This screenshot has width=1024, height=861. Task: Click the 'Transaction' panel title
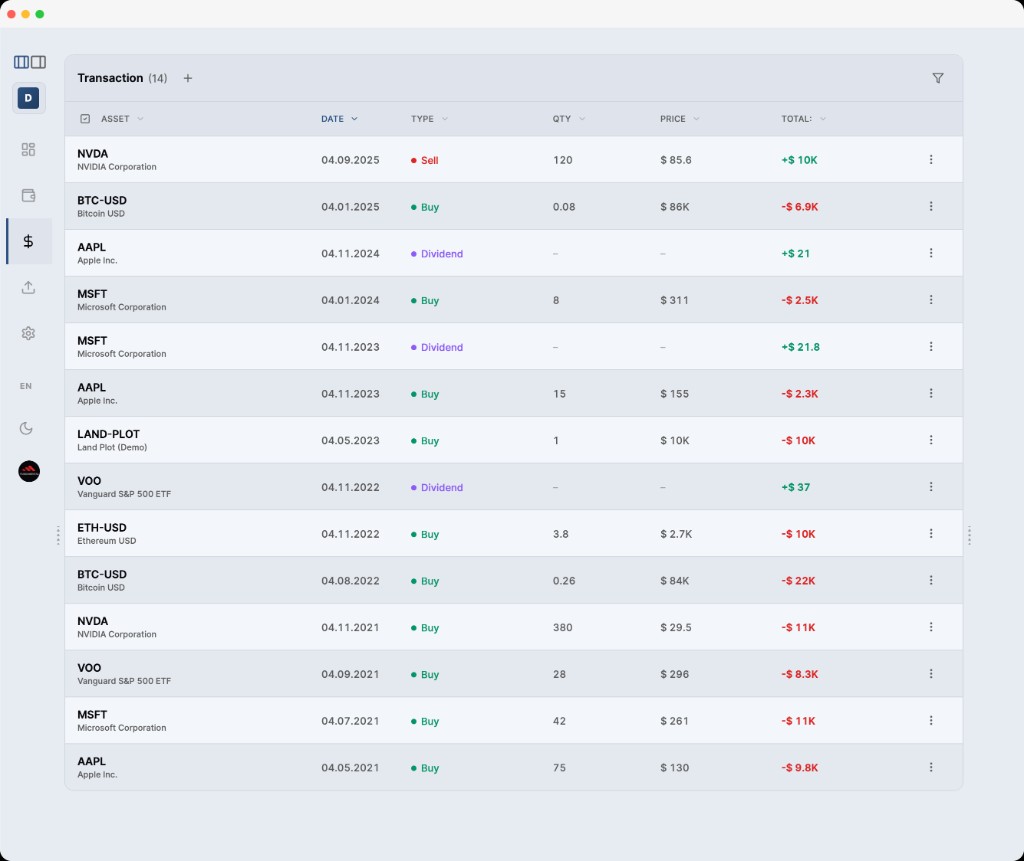110,78
